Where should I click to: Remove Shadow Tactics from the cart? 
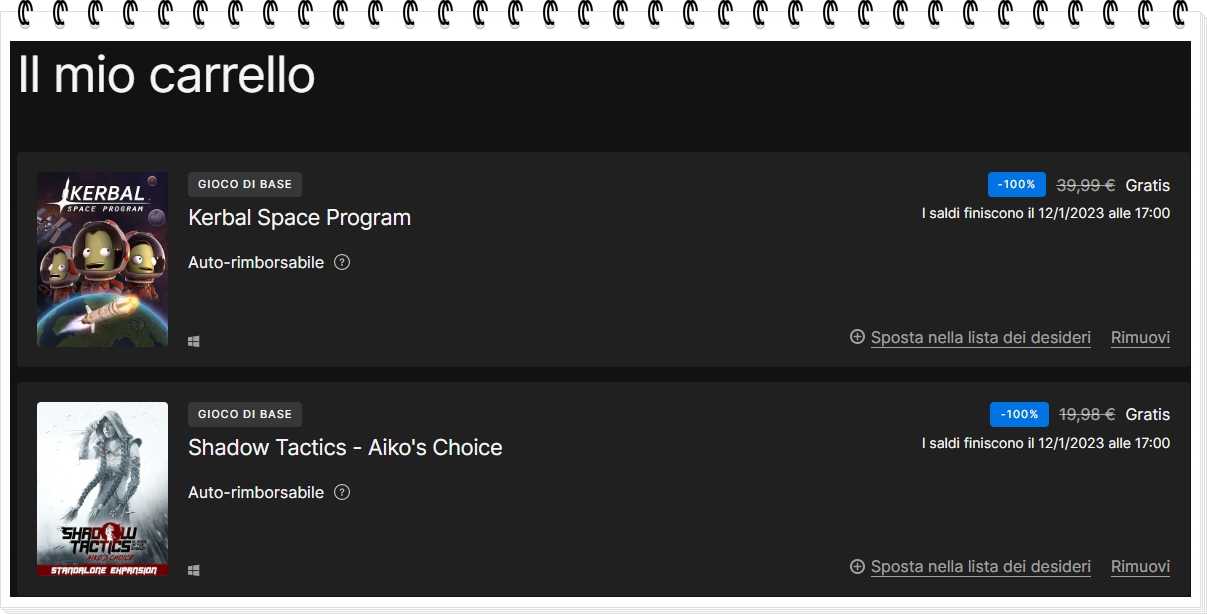[1140, 567]
